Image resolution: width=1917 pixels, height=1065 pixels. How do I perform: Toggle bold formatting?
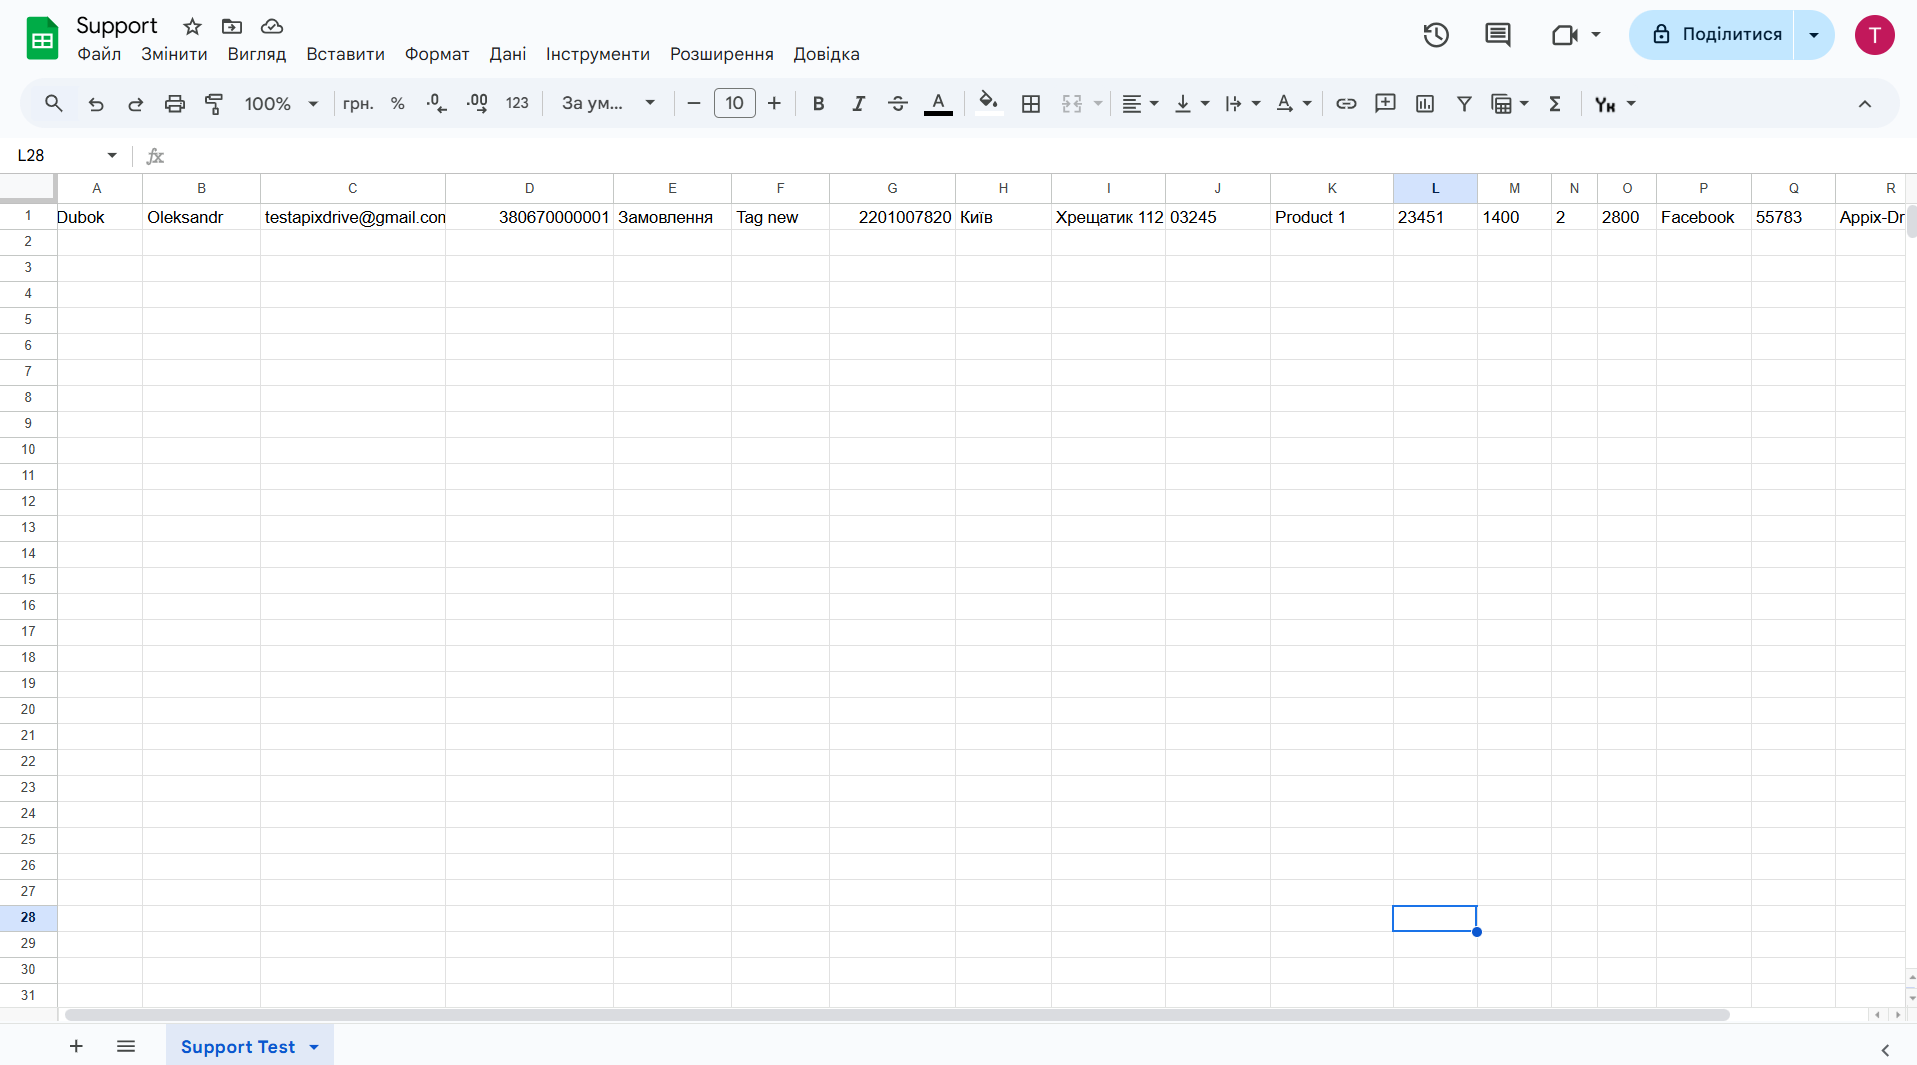pos(819,103)
